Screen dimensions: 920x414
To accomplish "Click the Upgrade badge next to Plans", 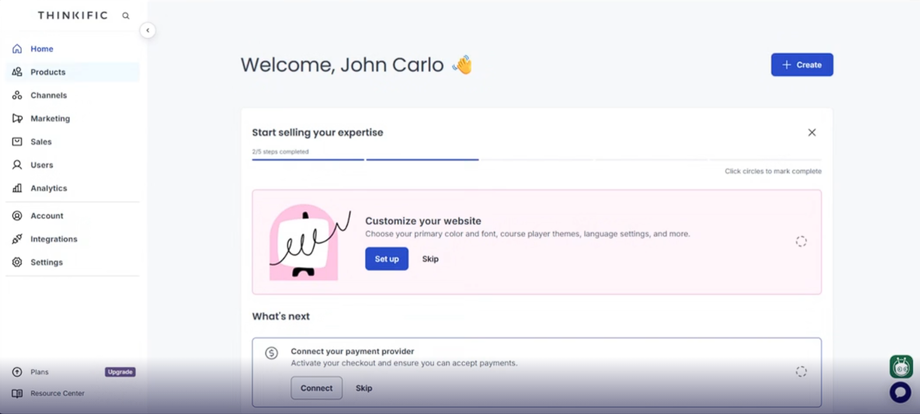I will [x=120, y=372].
